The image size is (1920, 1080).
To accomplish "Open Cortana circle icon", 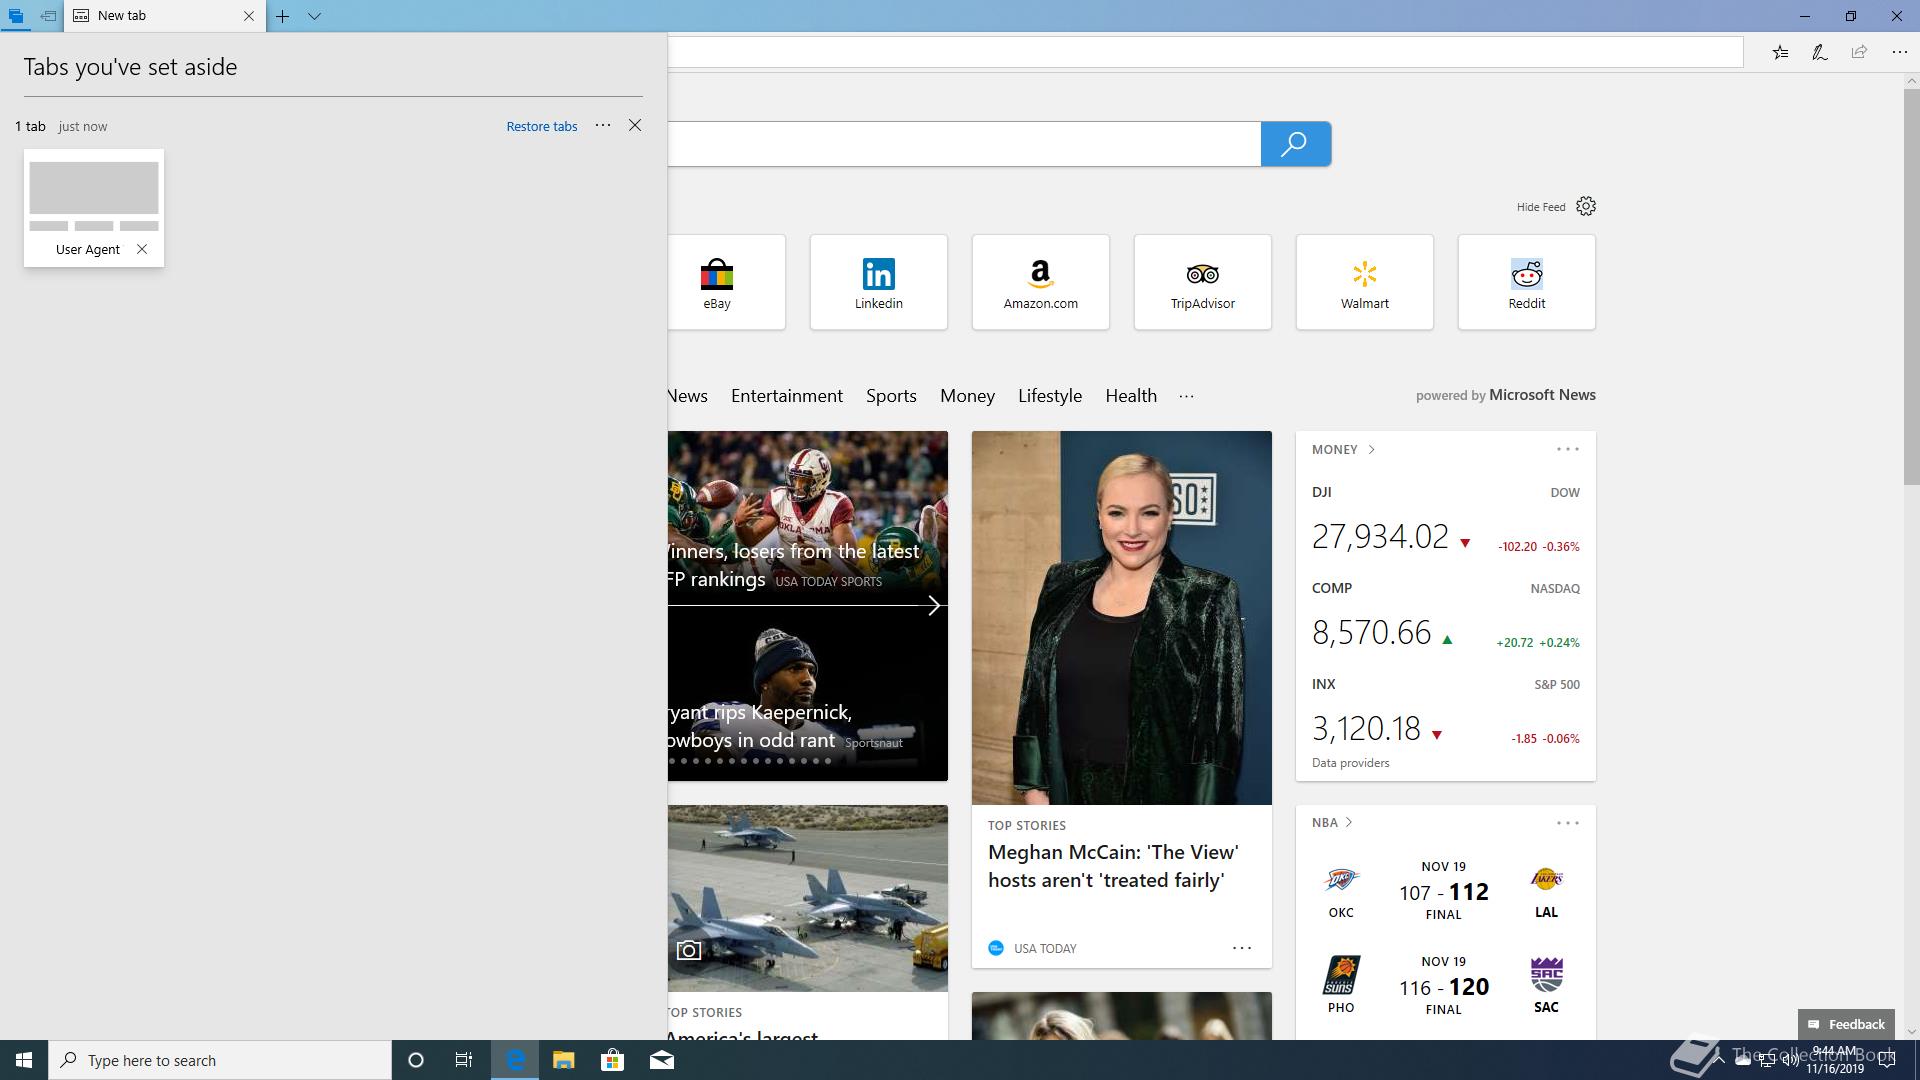I will coord(416,1060).
